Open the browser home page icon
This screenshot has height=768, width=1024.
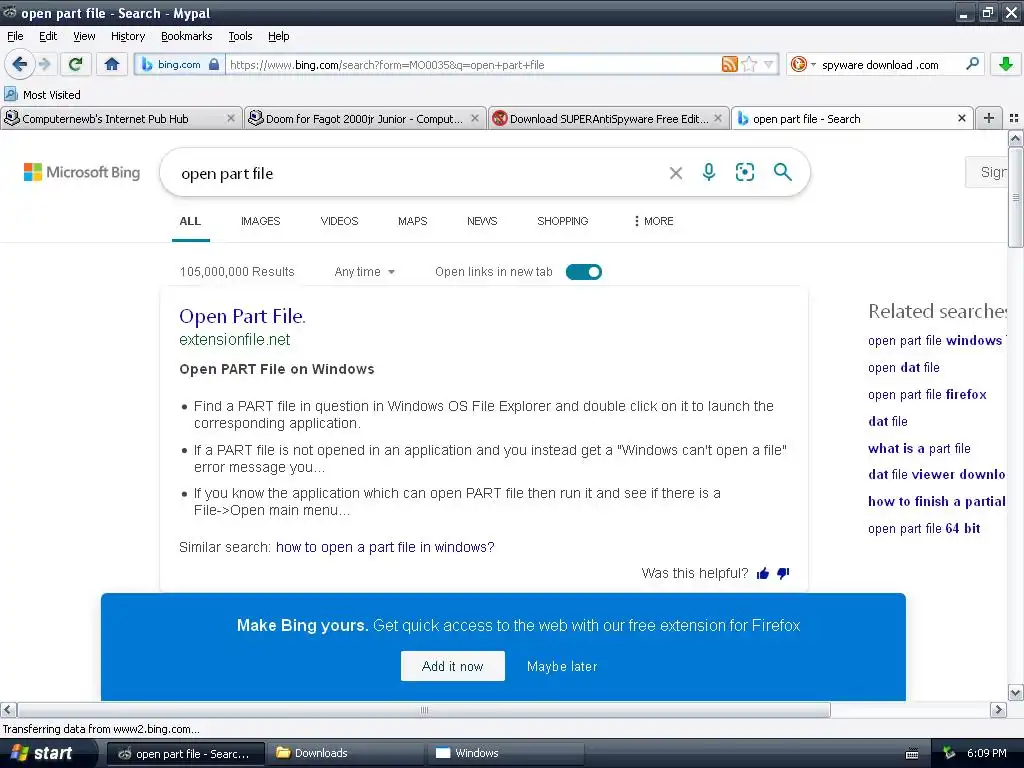coord(112,64)
